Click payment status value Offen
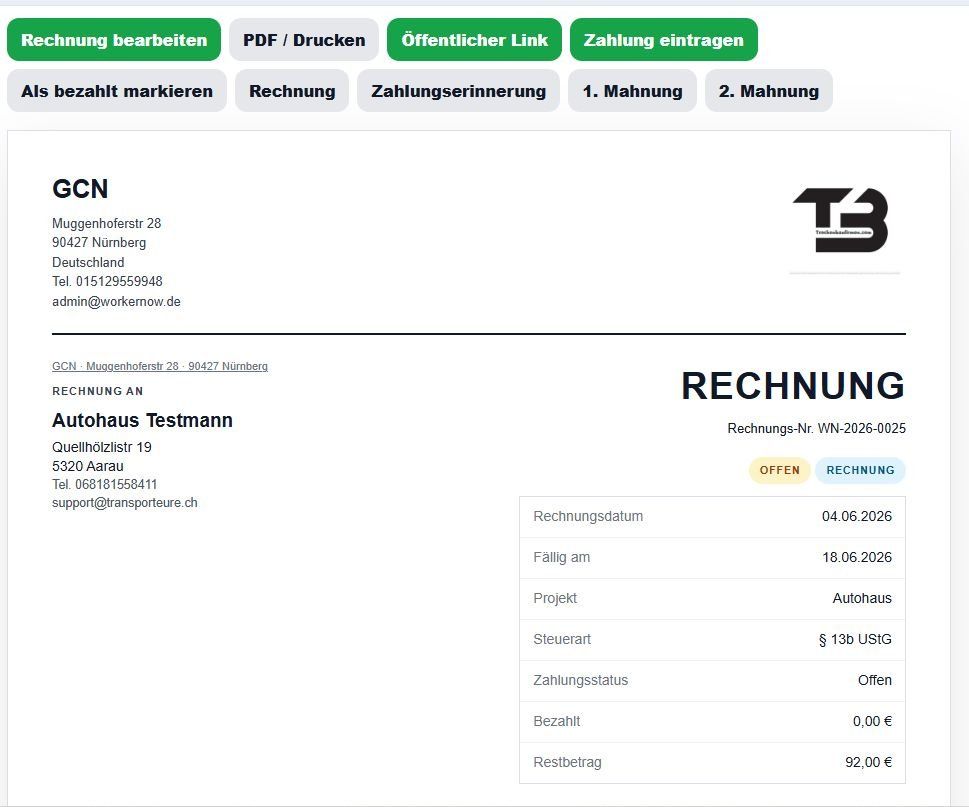This screenshot has width=969, height=807. (874, 680)
